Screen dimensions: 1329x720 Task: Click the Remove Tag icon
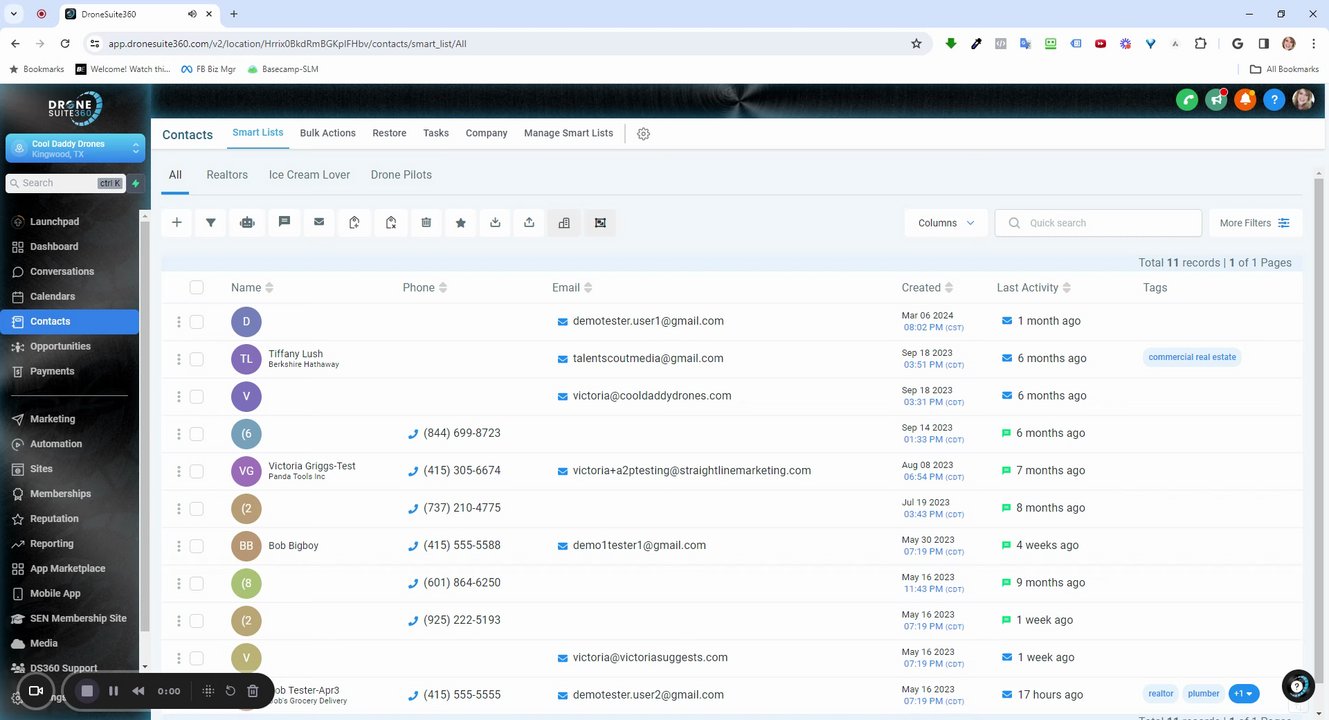pyautogui.click(x=391, y=223)
